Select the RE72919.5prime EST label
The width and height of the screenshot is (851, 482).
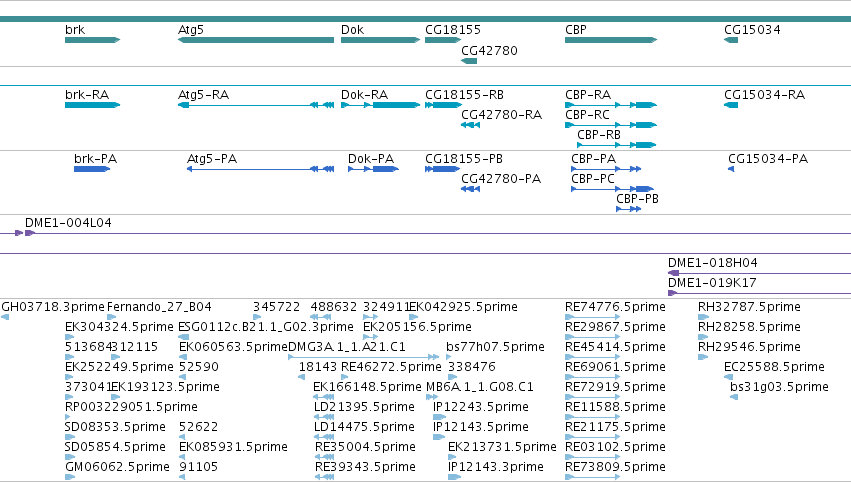click(x=615, y=387)
